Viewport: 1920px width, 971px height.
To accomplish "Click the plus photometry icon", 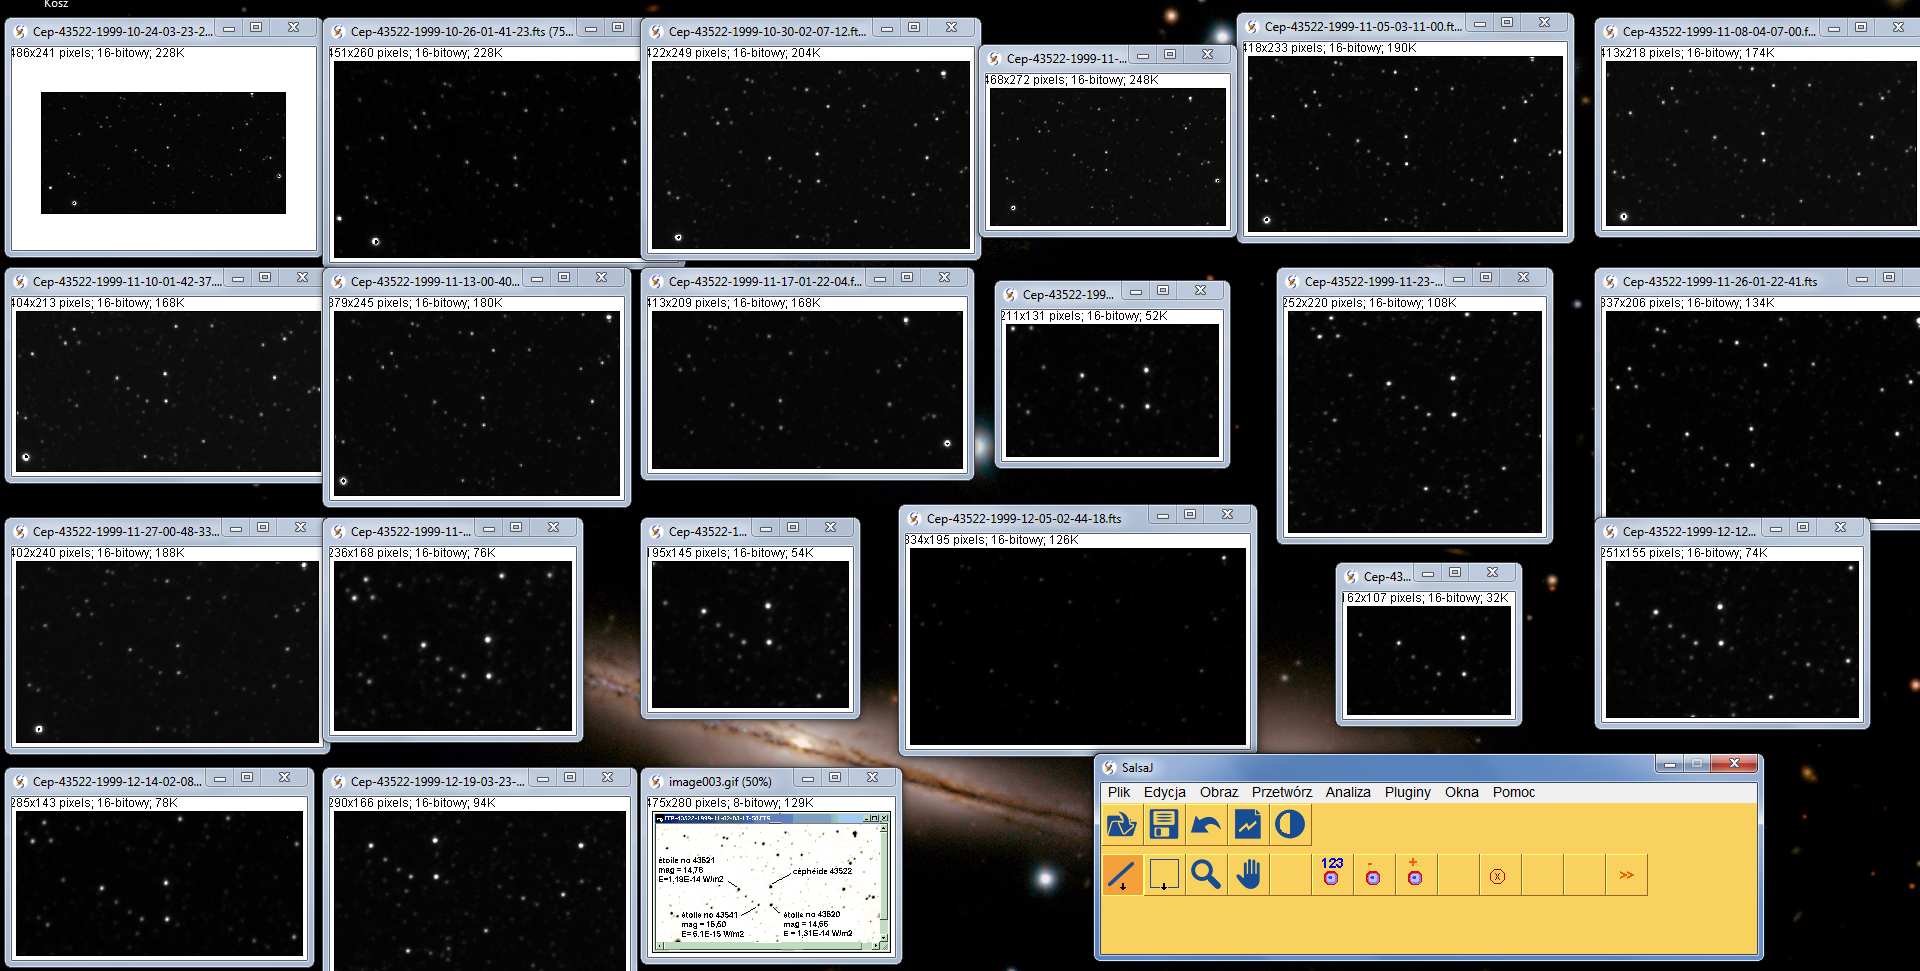I will pyautogui.click(x=1414, y=873).
